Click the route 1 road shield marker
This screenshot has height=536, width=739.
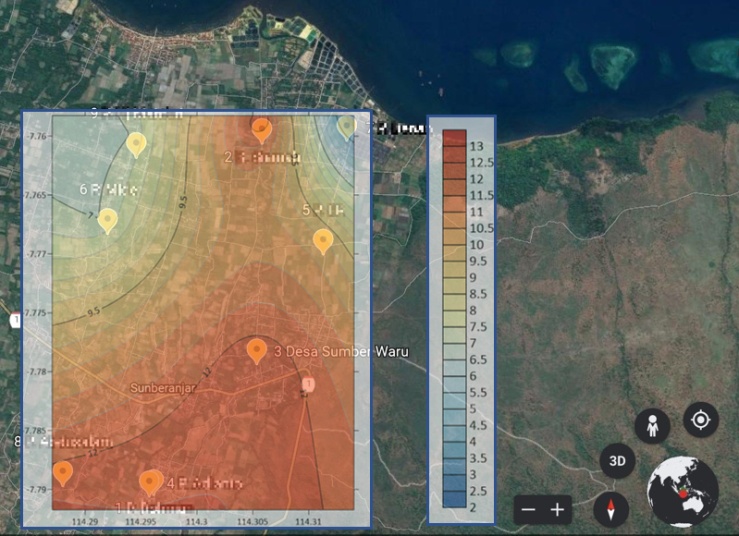click(x=16, y=320)
